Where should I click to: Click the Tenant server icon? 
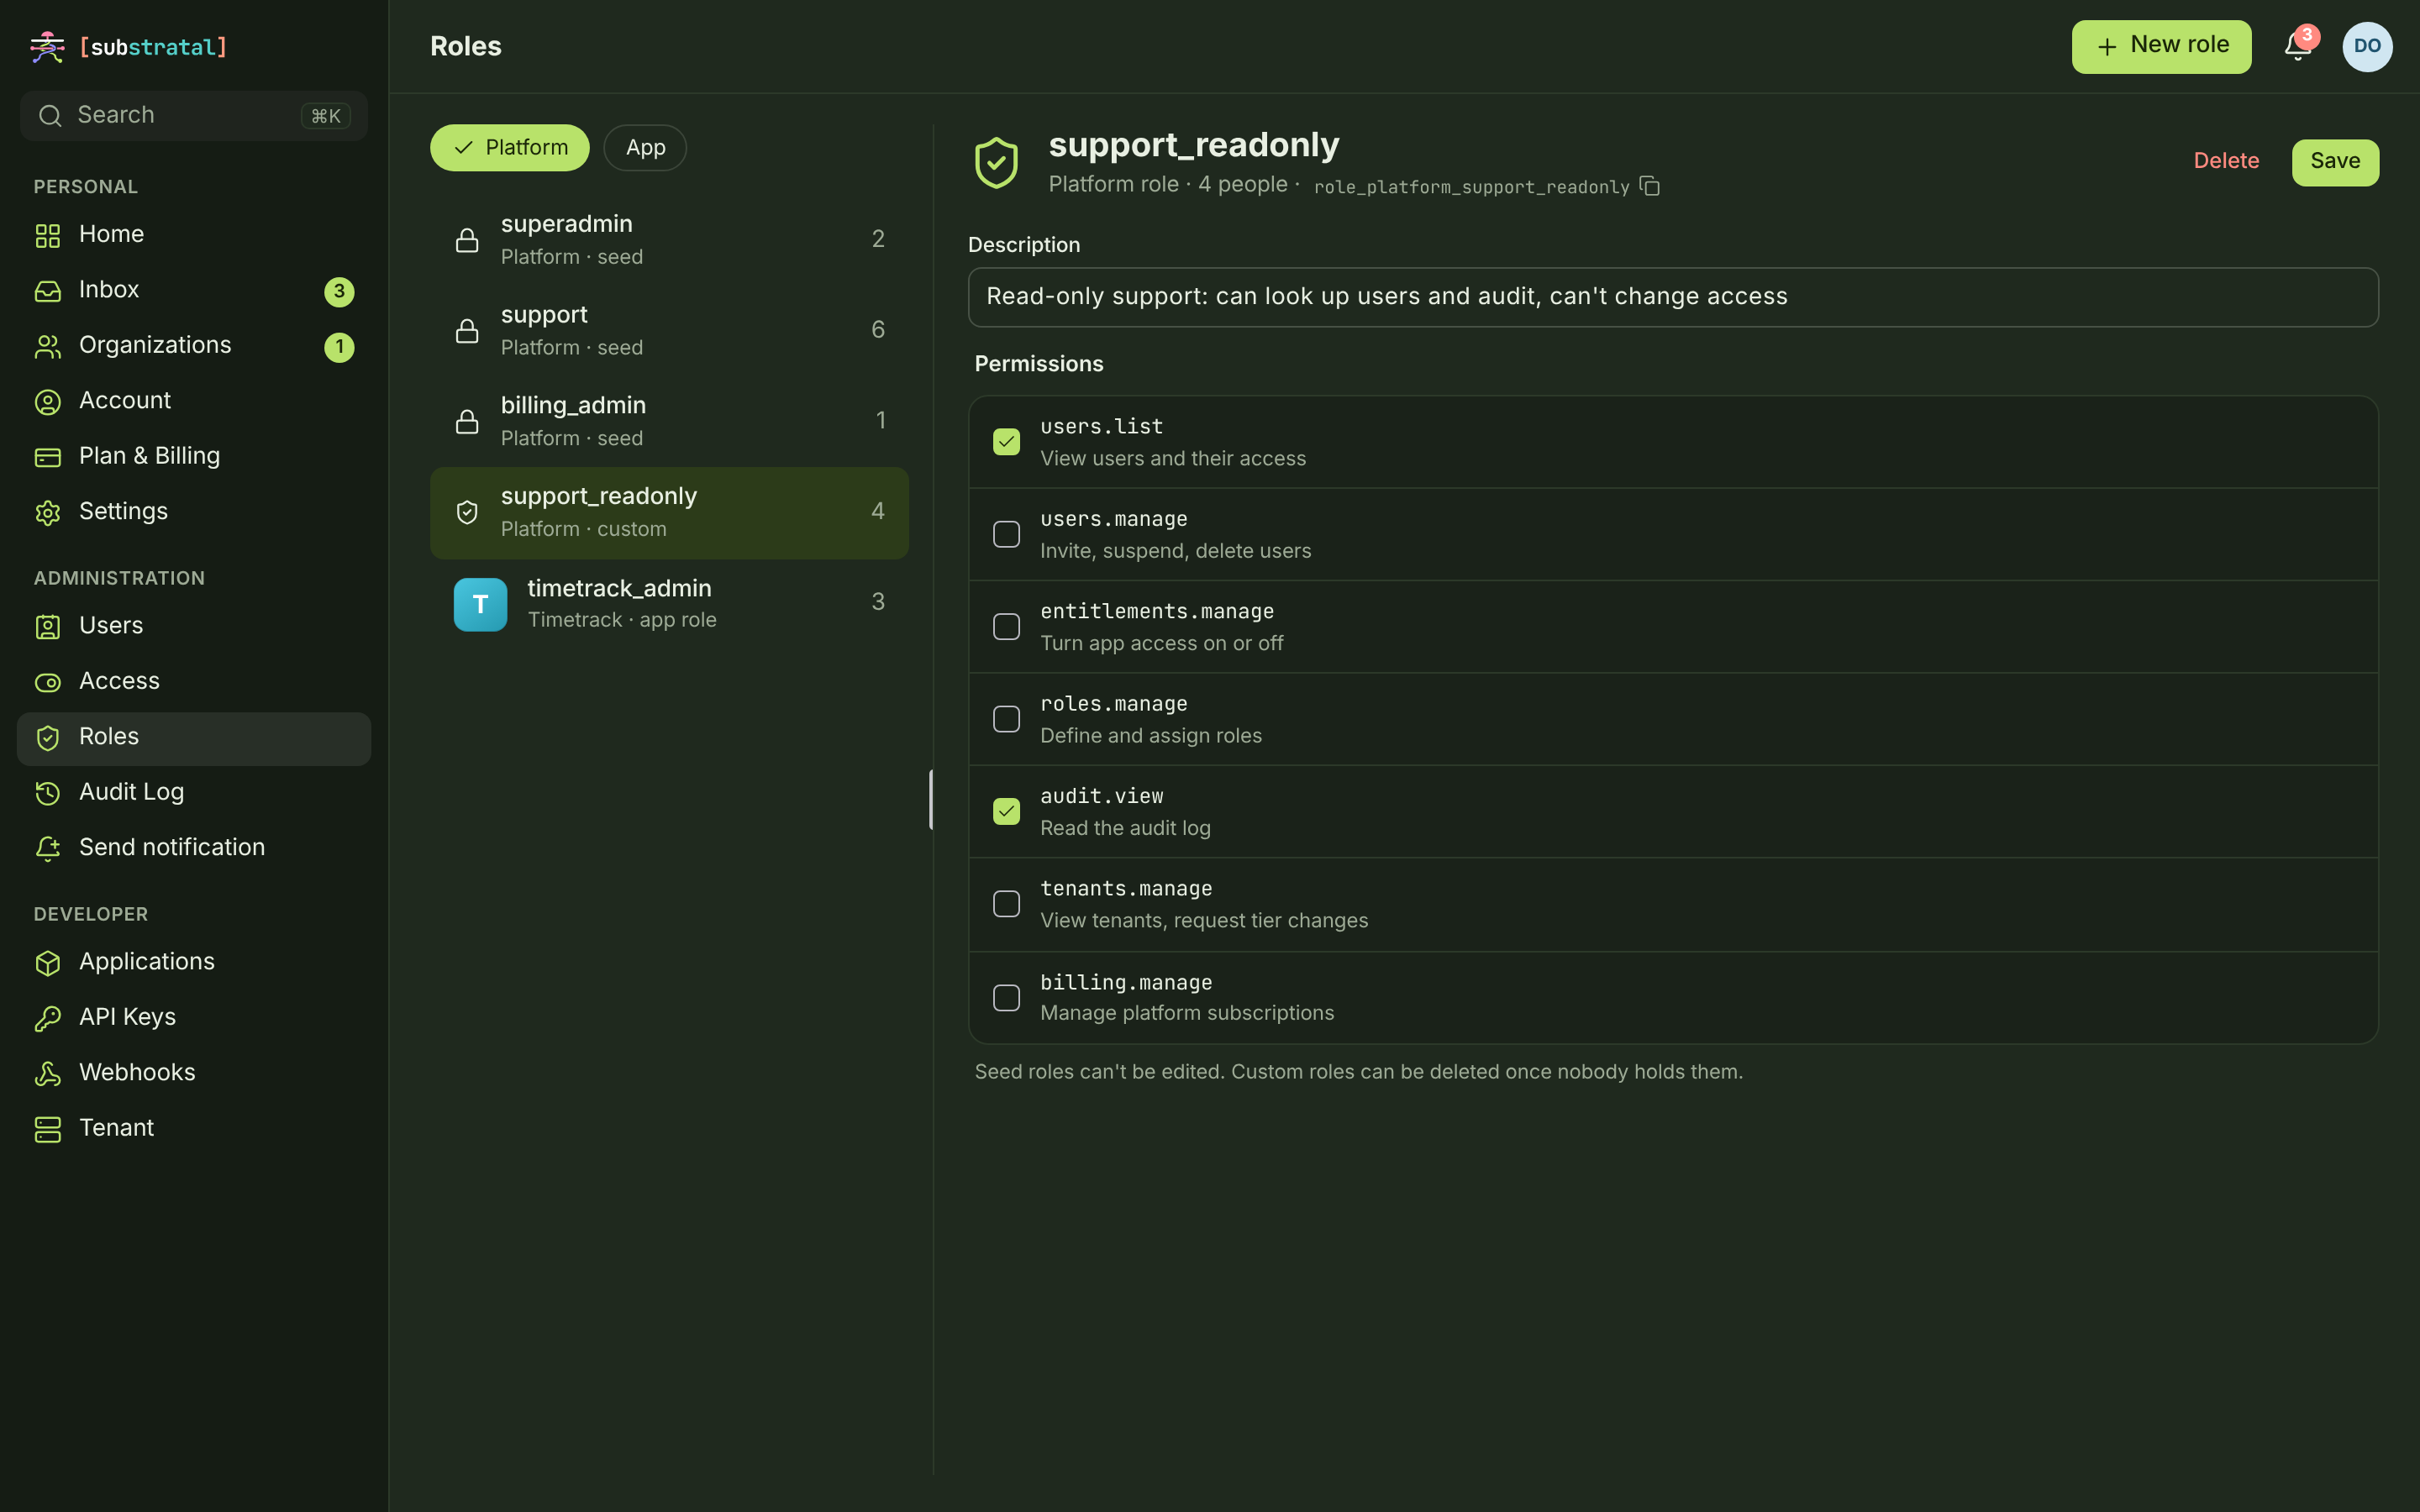point(48,1130)
